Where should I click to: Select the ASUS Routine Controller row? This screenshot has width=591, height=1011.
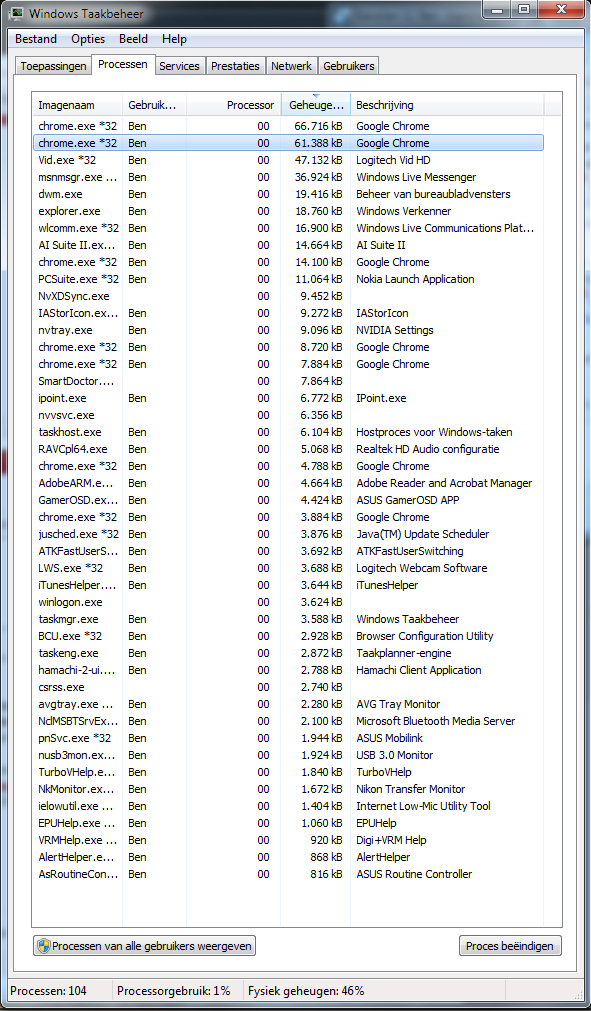[288, 874]
